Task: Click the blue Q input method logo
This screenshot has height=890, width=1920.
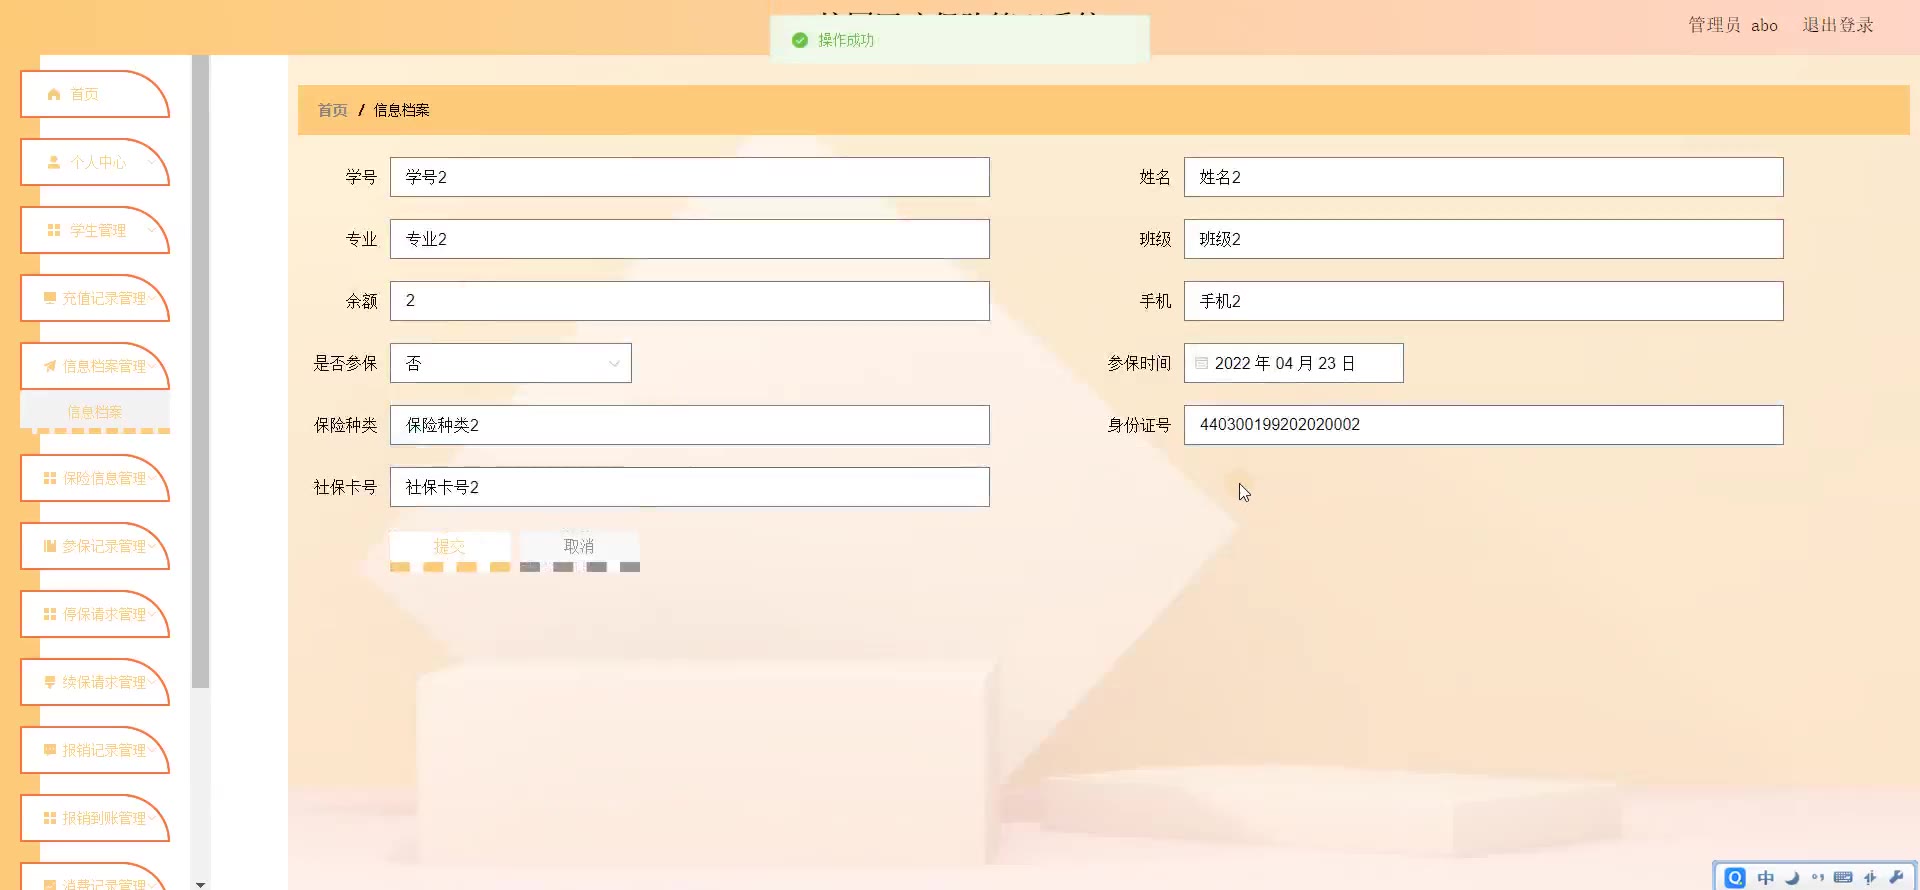Action: [x=1735, y=877]
